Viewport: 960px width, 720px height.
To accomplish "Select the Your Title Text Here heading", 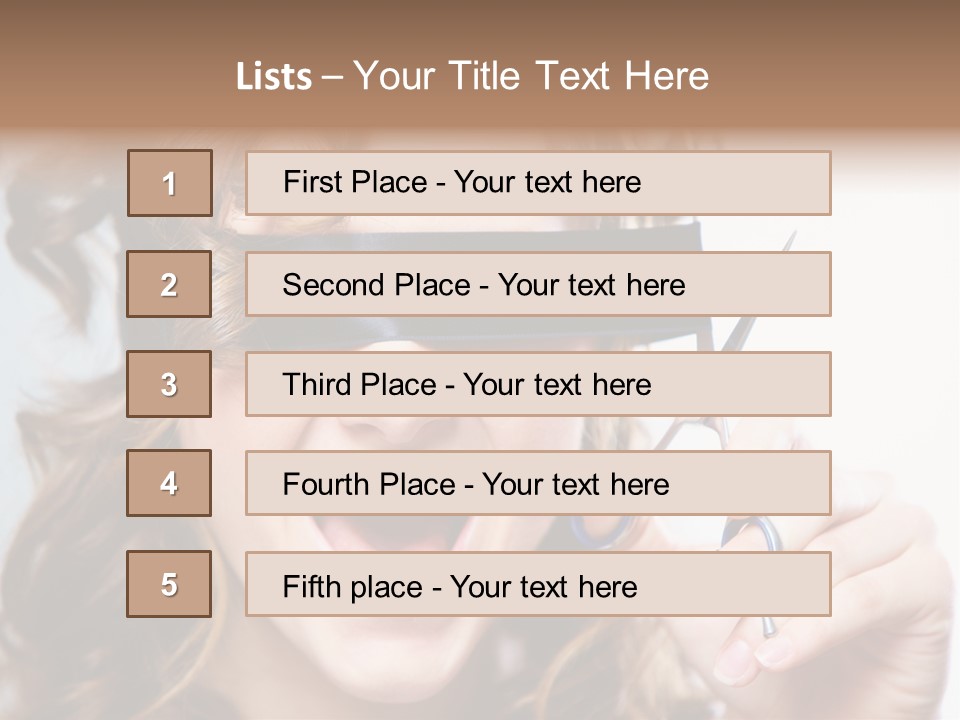I will (x=531, y=76).
